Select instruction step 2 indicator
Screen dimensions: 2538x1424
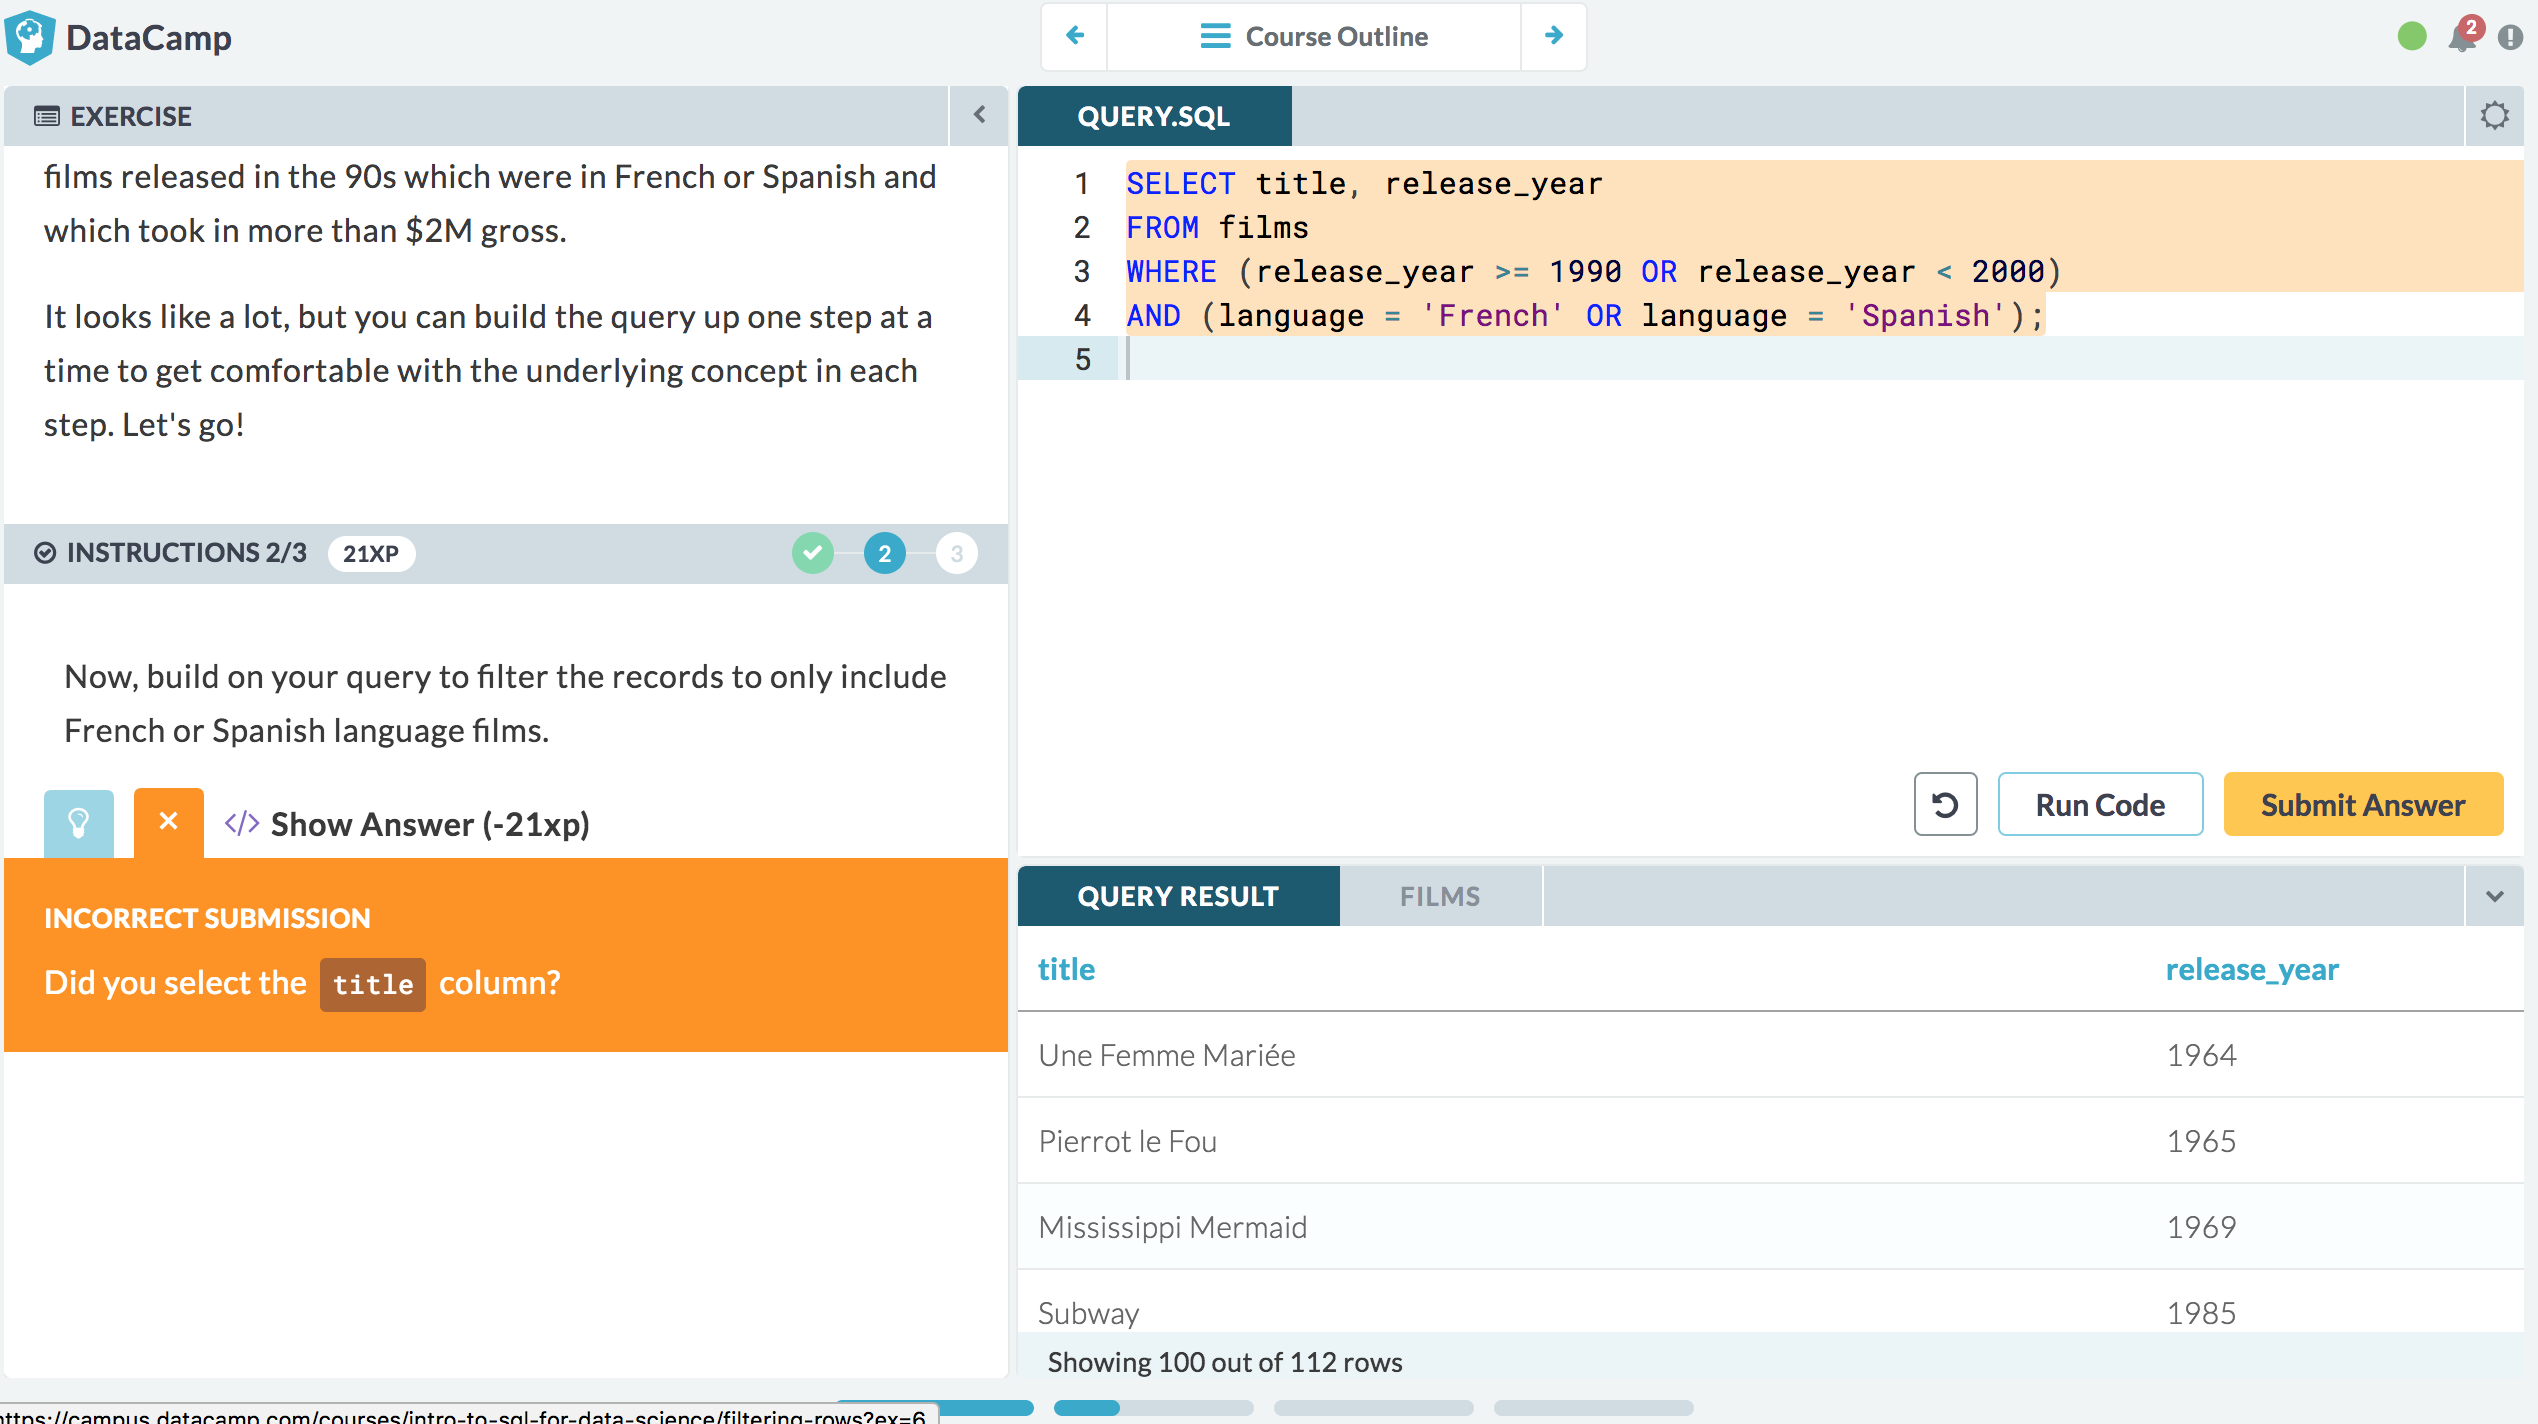point(884,553)
